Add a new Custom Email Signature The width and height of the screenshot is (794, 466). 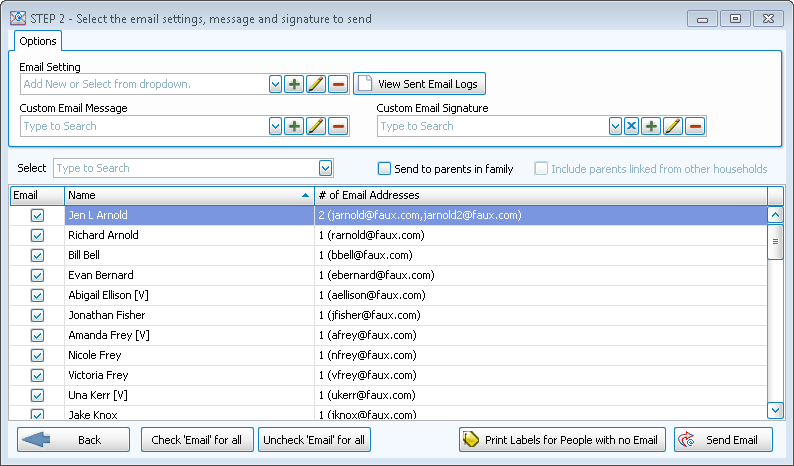click(x=651, y=126)
